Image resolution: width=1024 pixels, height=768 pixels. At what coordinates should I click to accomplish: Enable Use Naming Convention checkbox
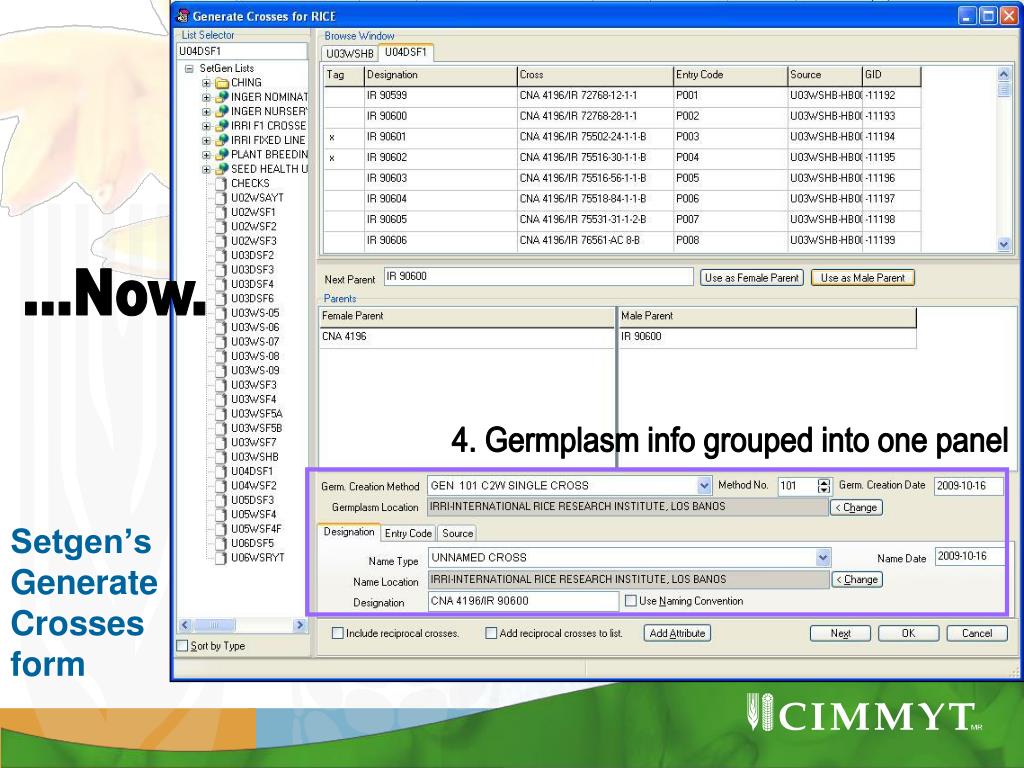(631, 601)
